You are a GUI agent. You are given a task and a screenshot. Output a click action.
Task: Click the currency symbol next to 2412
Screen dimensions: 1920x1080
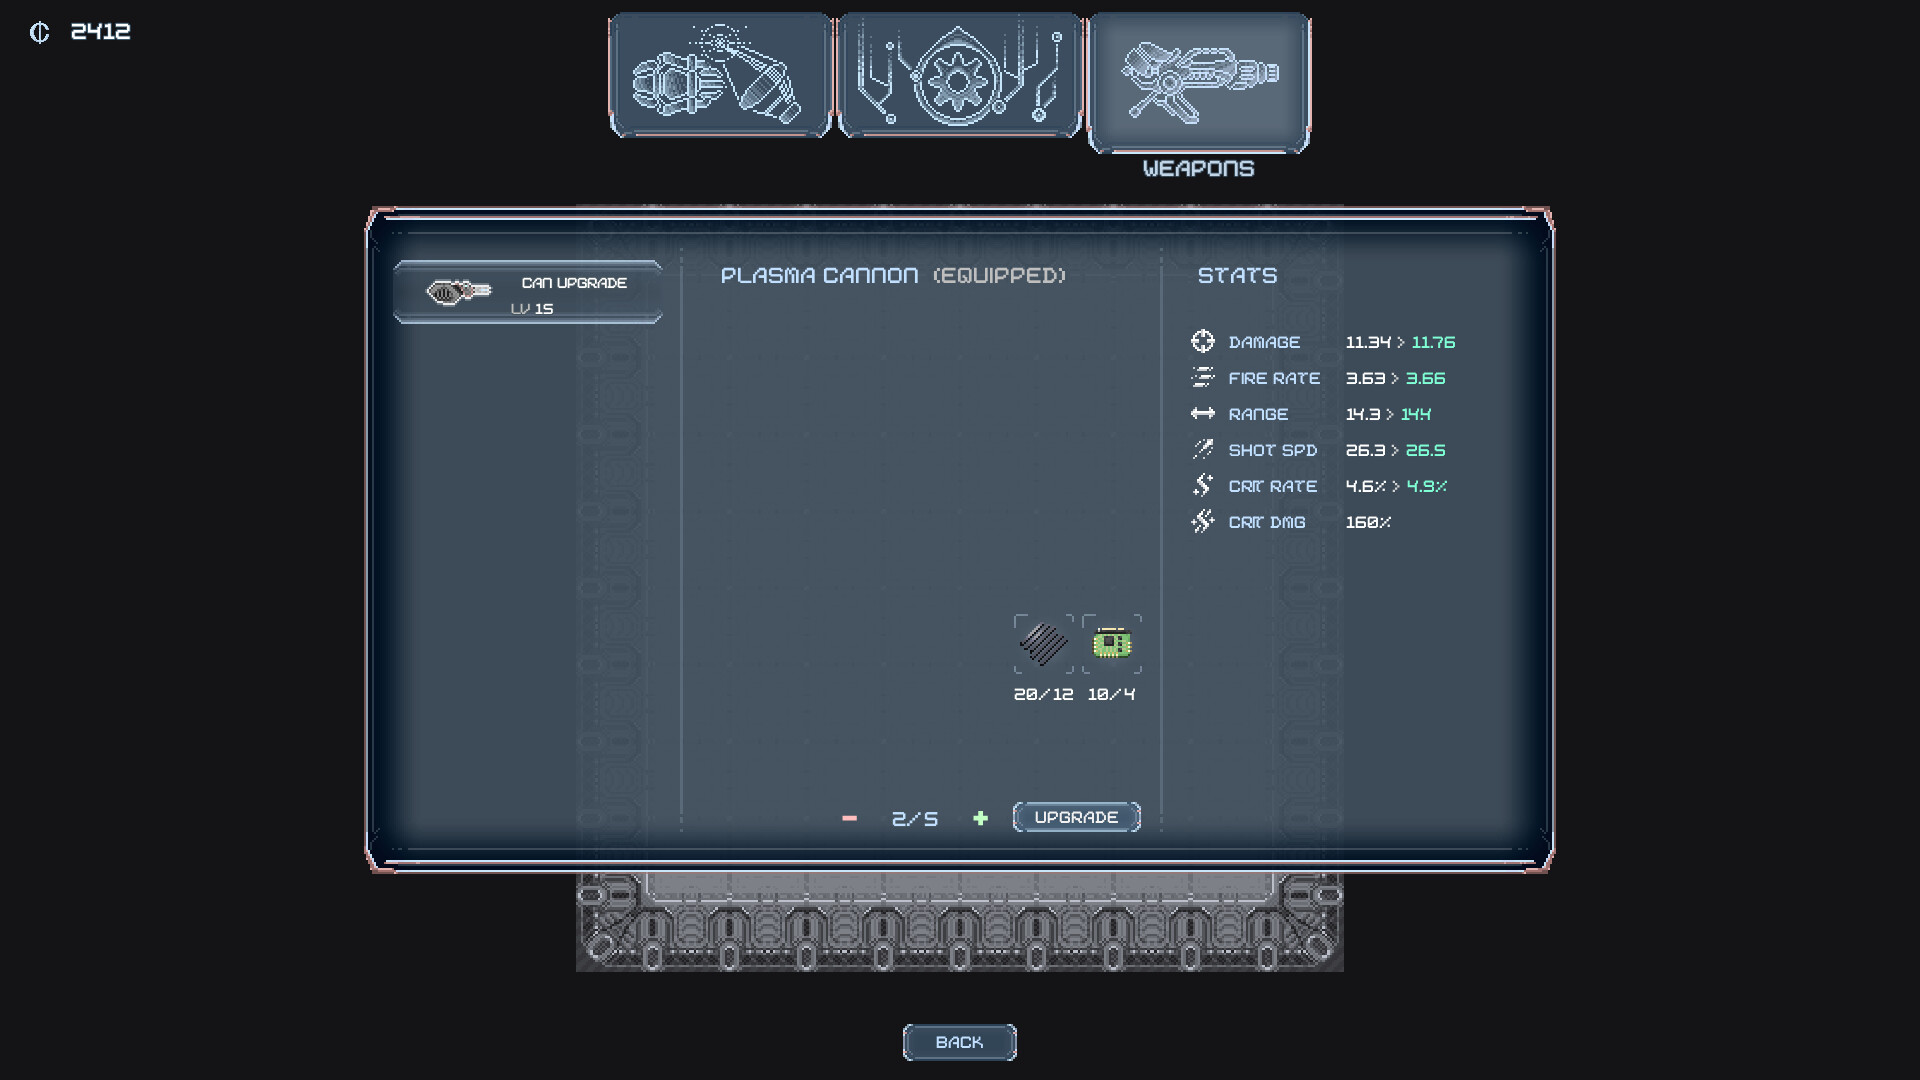click(x=39, y=32)
